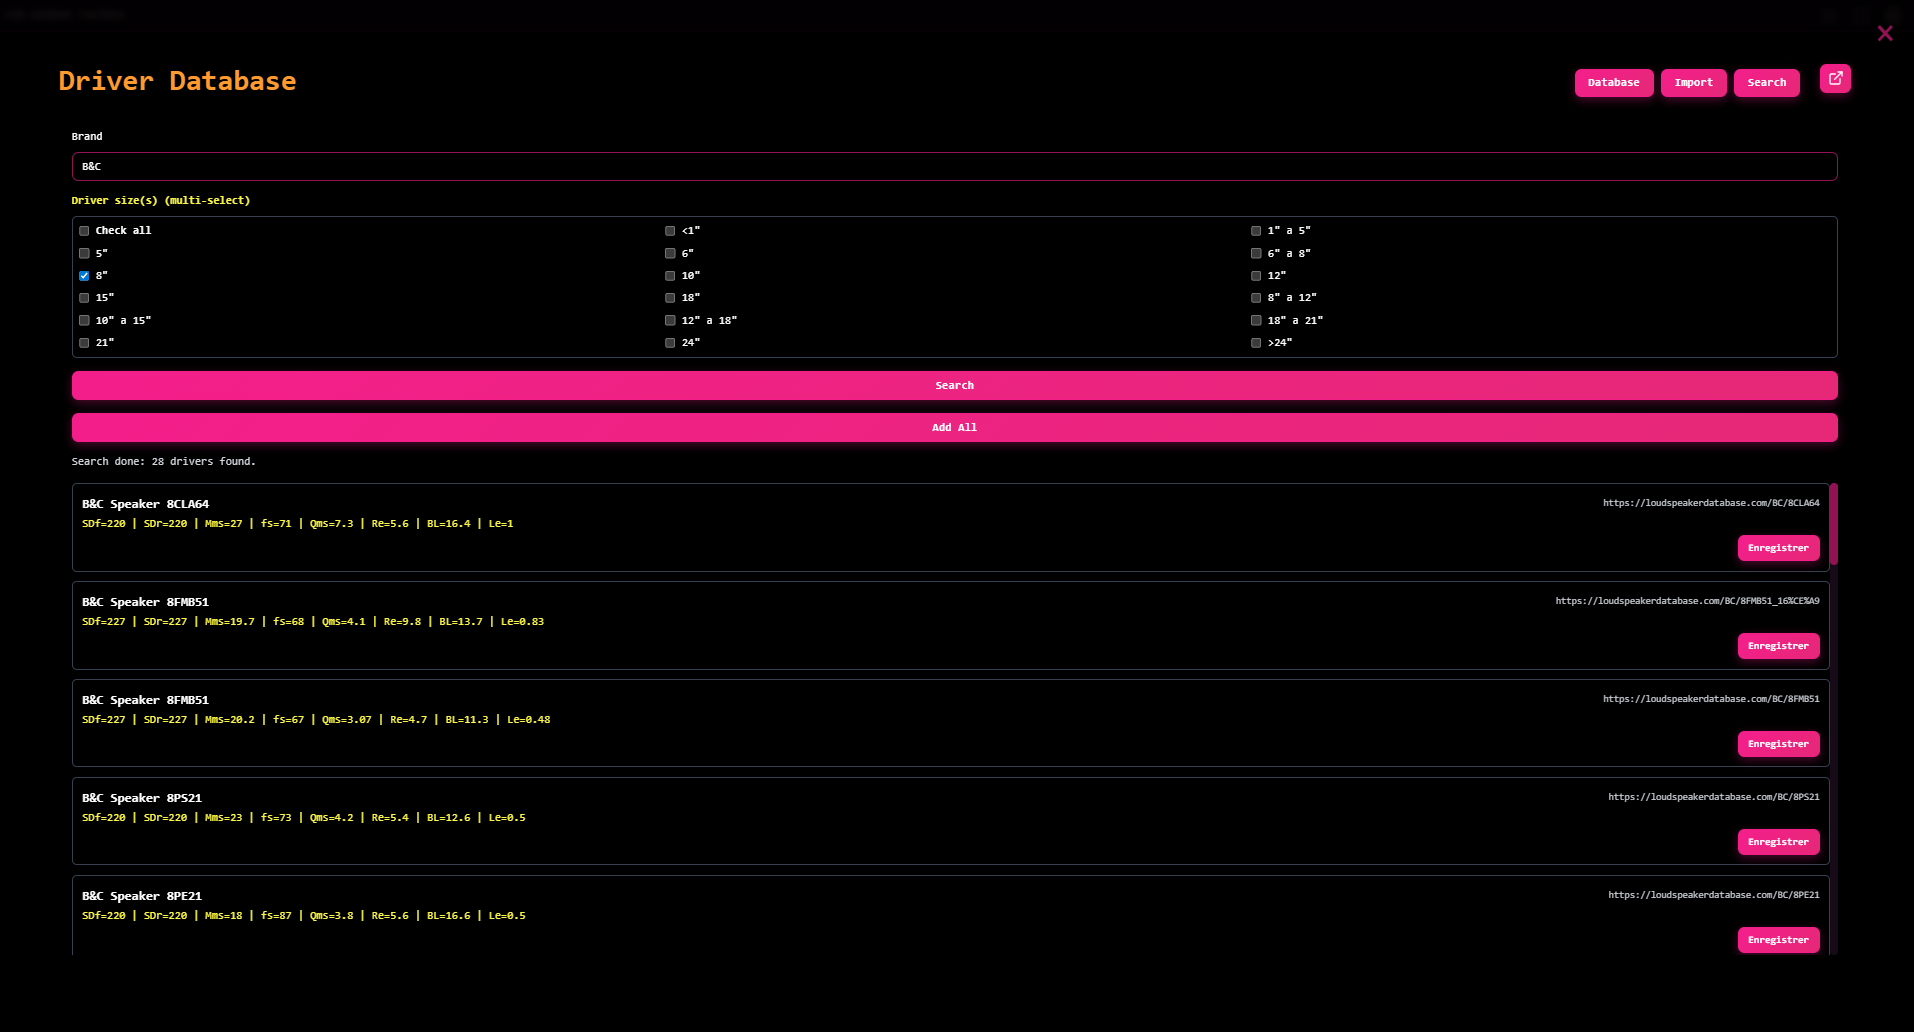
Task: Click the results list scrollbar thumb
Action: 1834,523
